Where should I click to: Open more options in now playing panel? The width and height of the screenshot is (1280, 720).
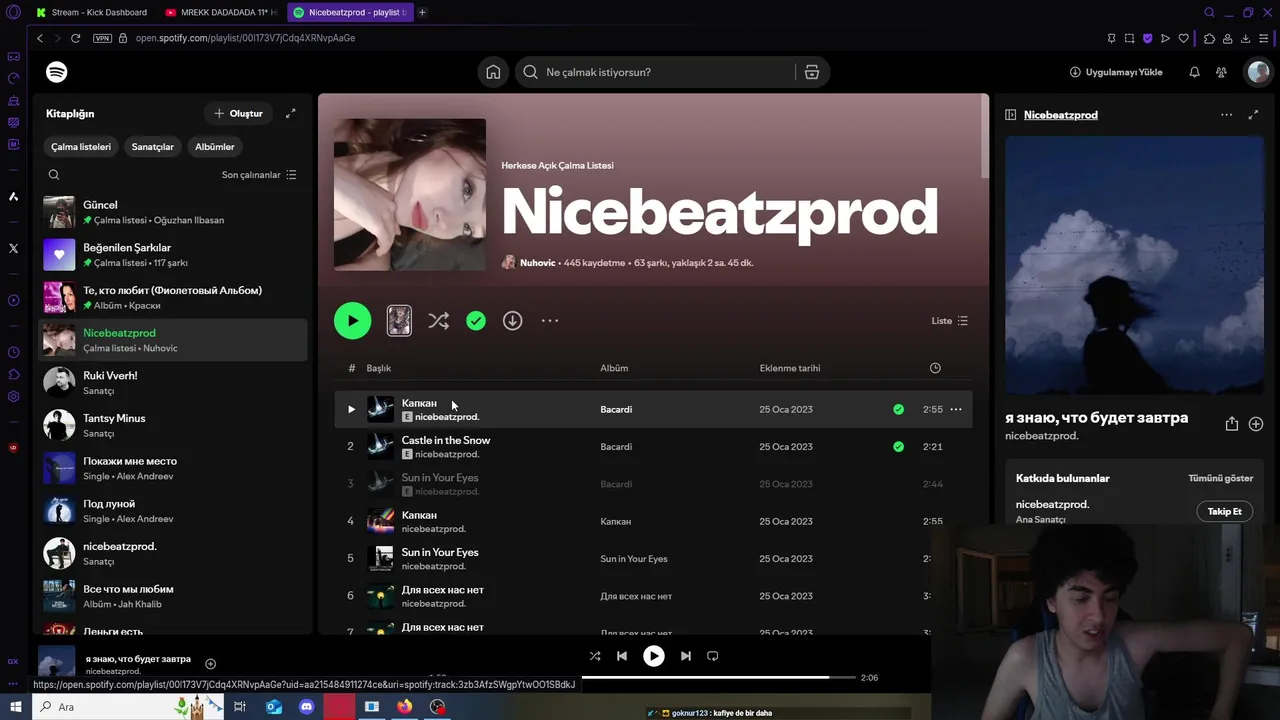click(x=1226, y=115)
